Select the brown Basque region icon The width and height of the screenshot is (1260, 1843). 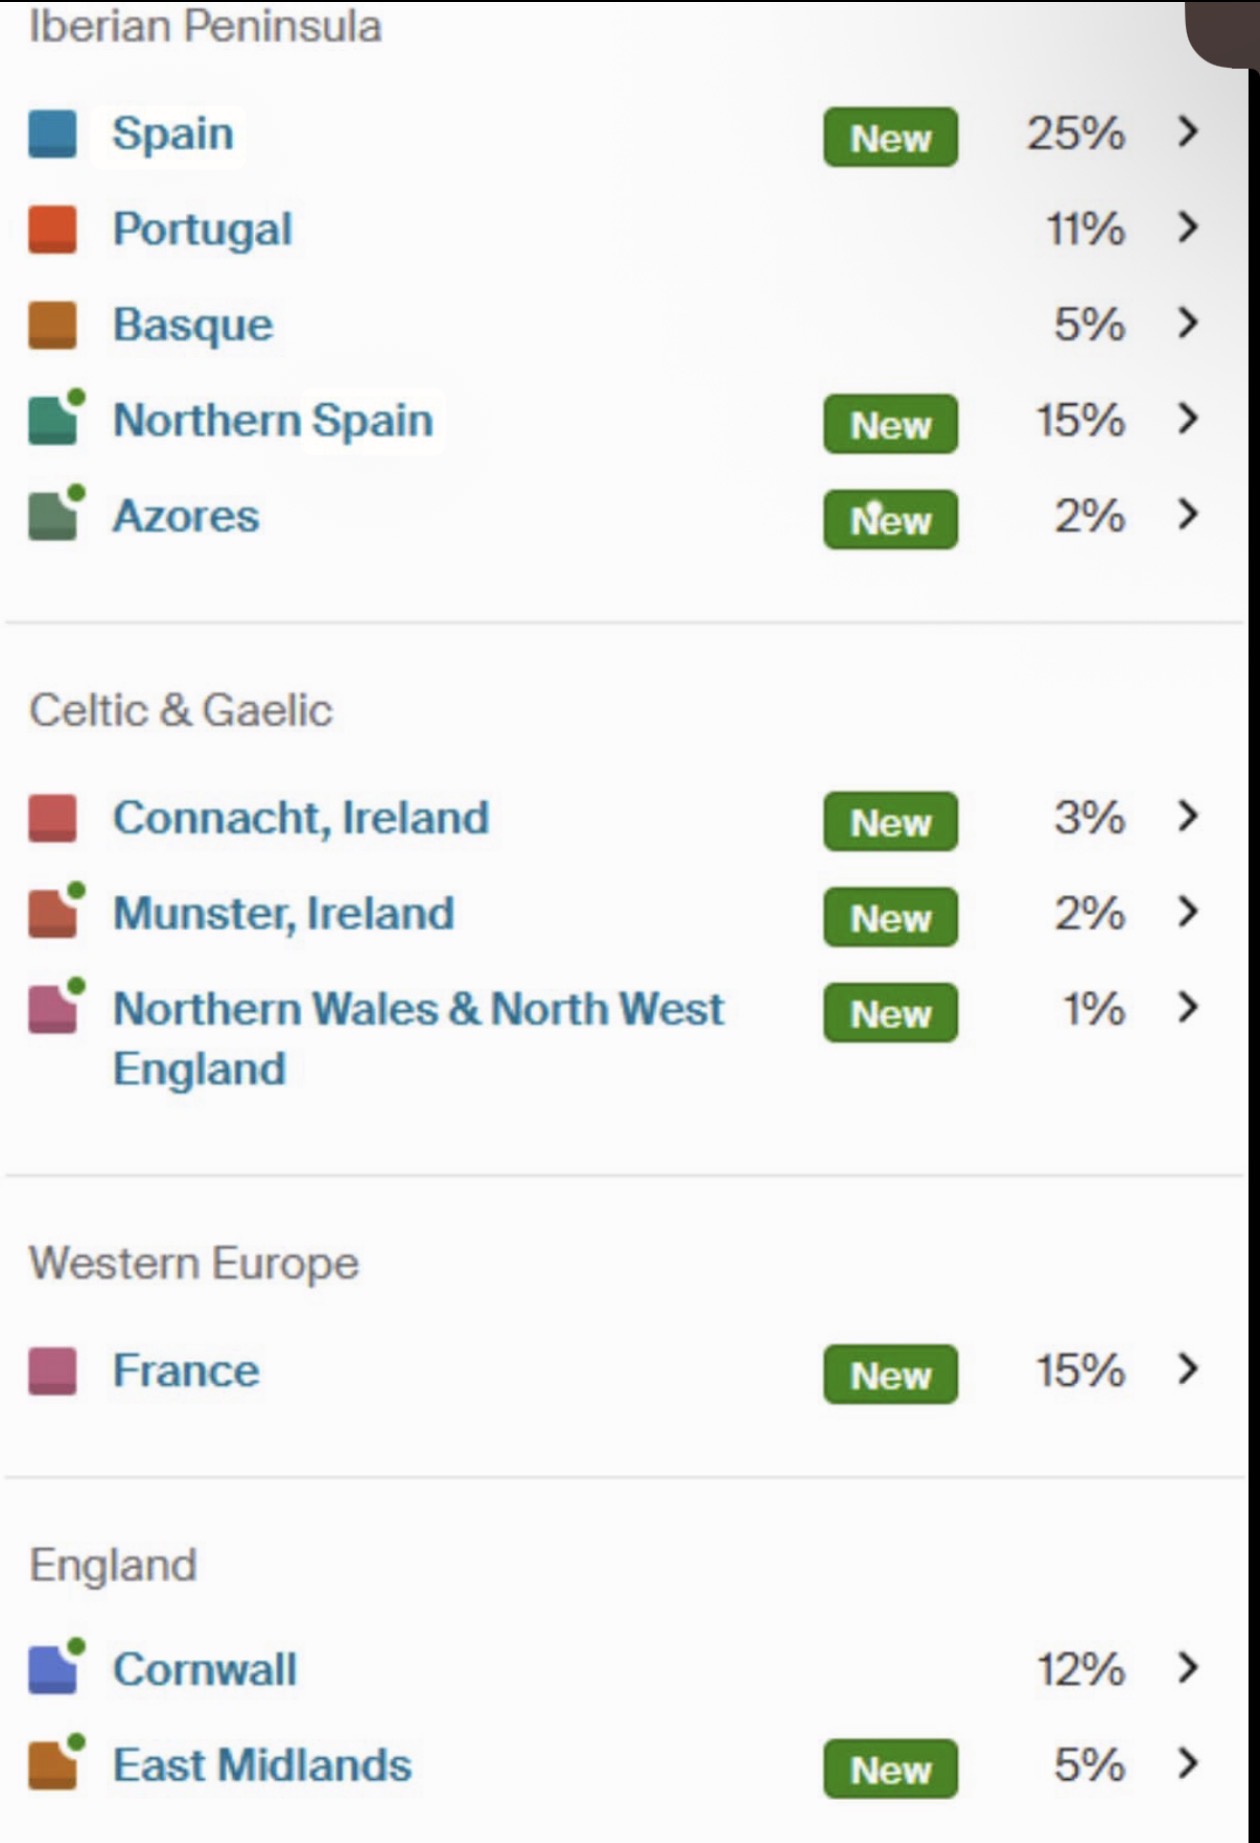pos(52,325)
